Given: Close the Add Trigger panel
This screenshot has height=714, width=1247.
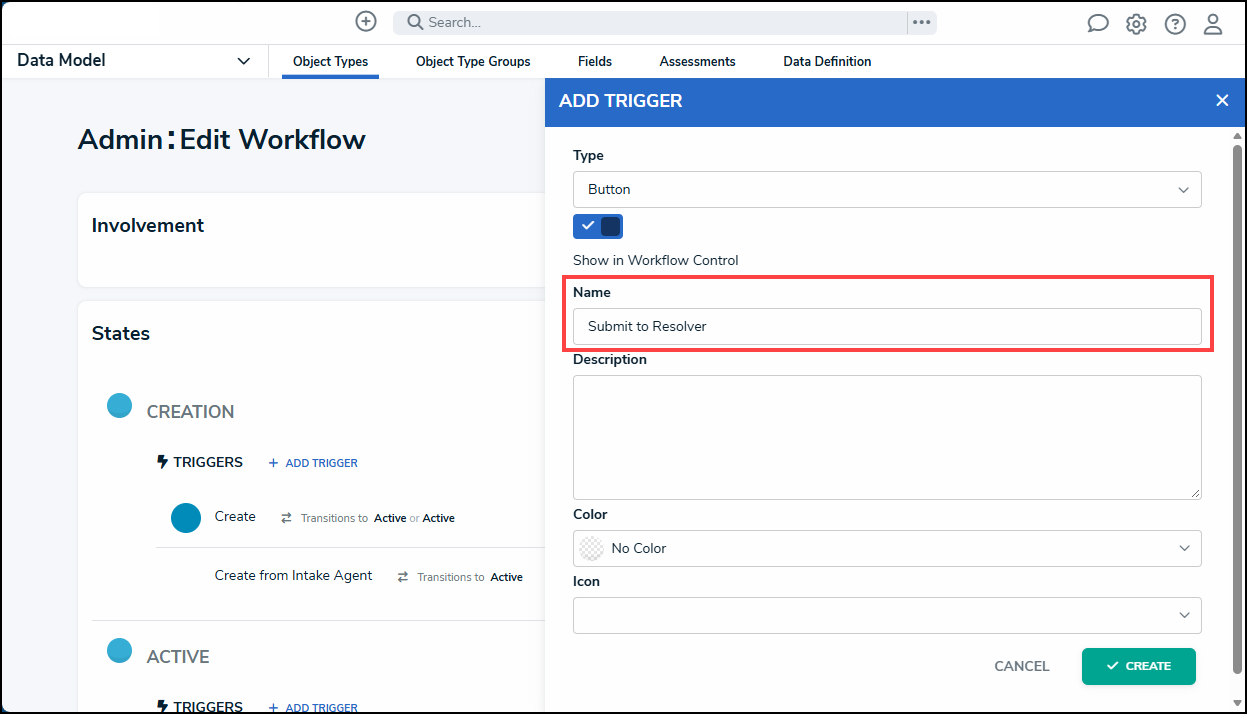Looking at the screenshot, I should (x=1222, y=101).
